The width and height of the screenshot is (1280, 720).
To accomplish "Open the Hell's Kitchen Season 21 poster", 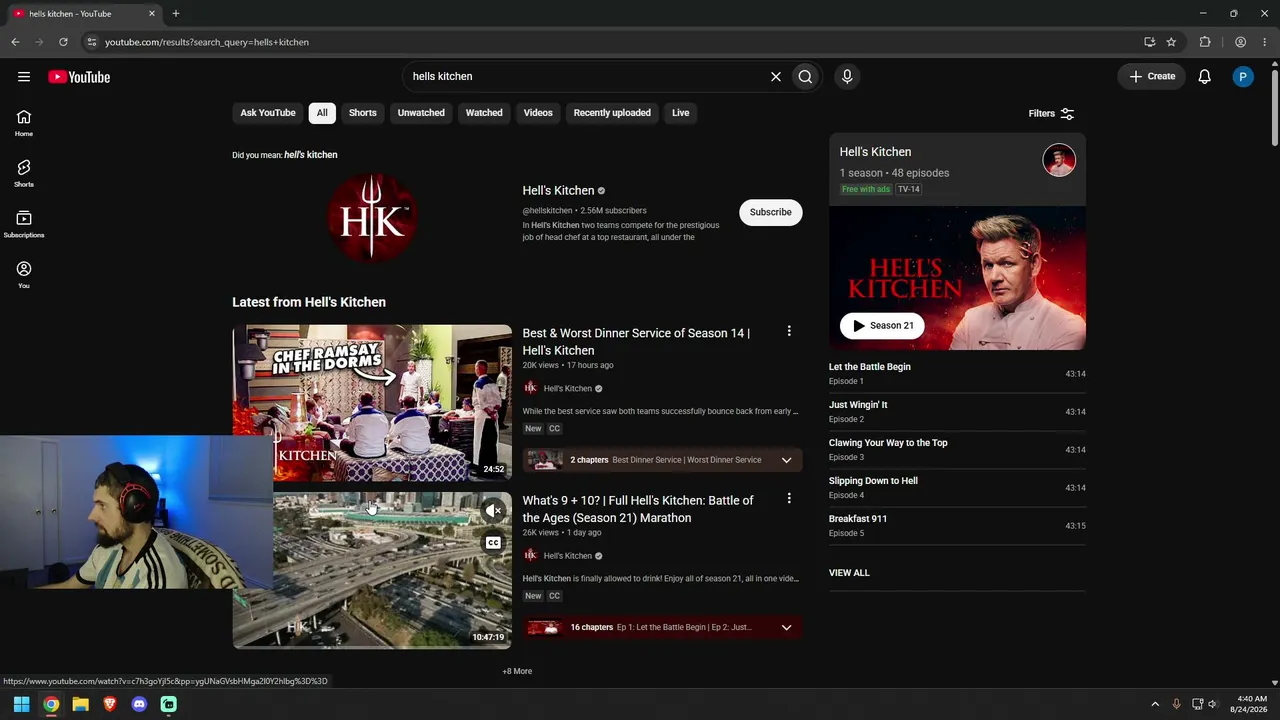I will (957, 278).
